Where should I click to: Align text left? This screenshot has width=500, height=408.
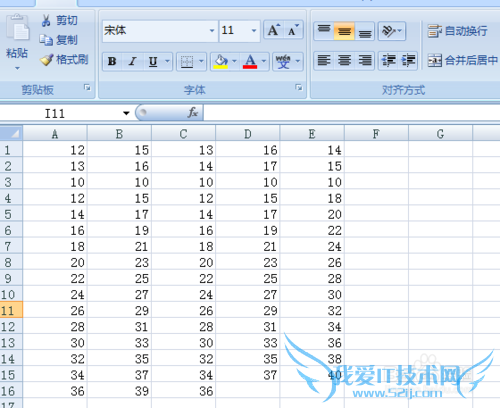(324, 61)
